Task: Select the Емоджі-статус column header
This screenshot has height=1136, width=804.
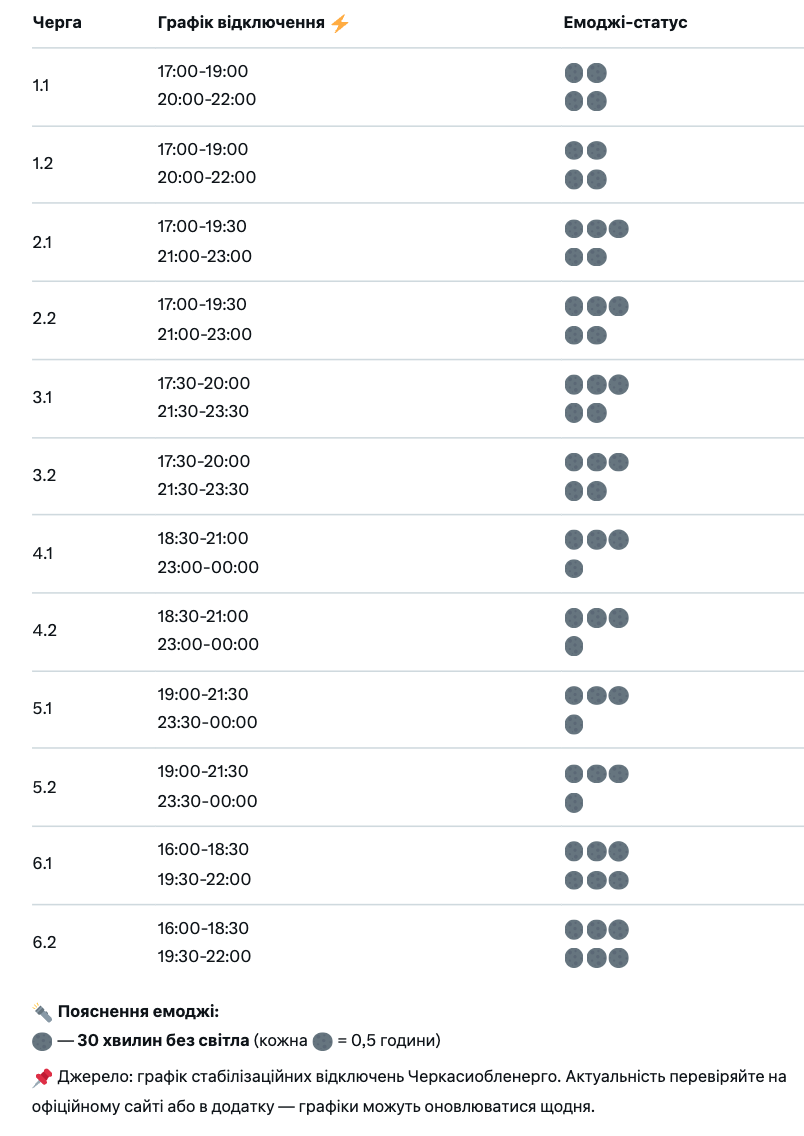Action: click(625, 23)
